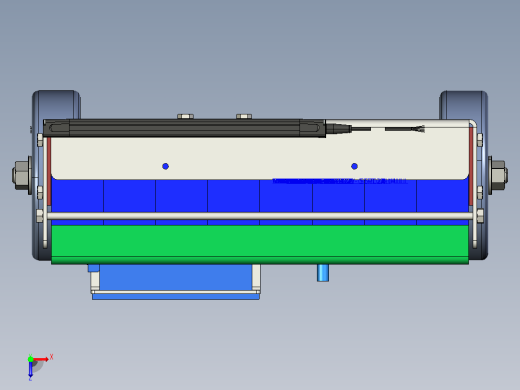Viewport: 520px width, 390px height.
Task: Select the blue box beneath the green panel
Action: 176,277
